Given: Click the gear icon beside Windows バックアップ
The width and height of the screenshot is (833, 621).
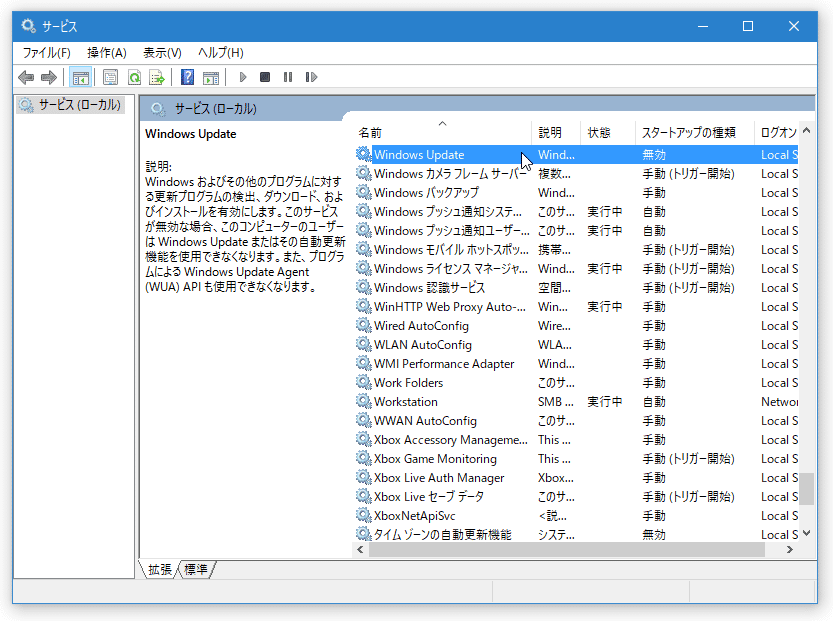Looking at the screenshot, I should tap(364, 192).
